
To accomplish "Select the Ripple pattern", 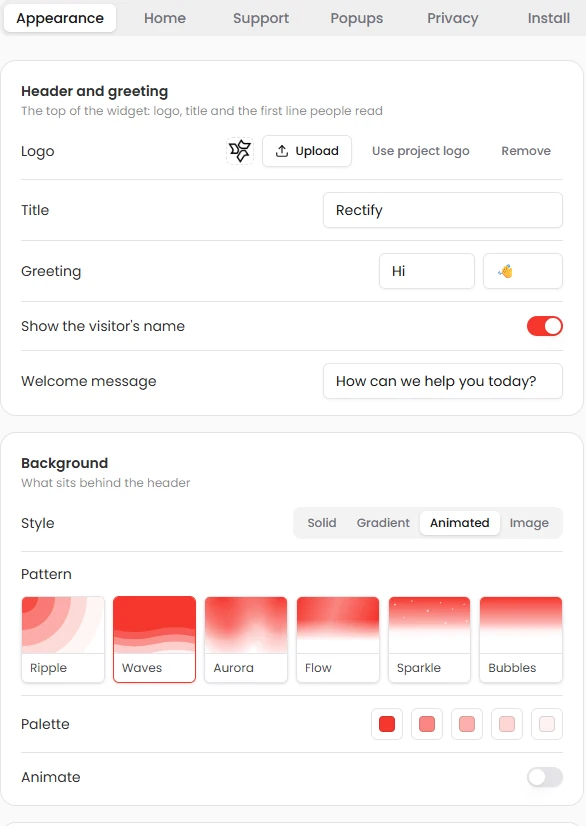I will [63, 640].
